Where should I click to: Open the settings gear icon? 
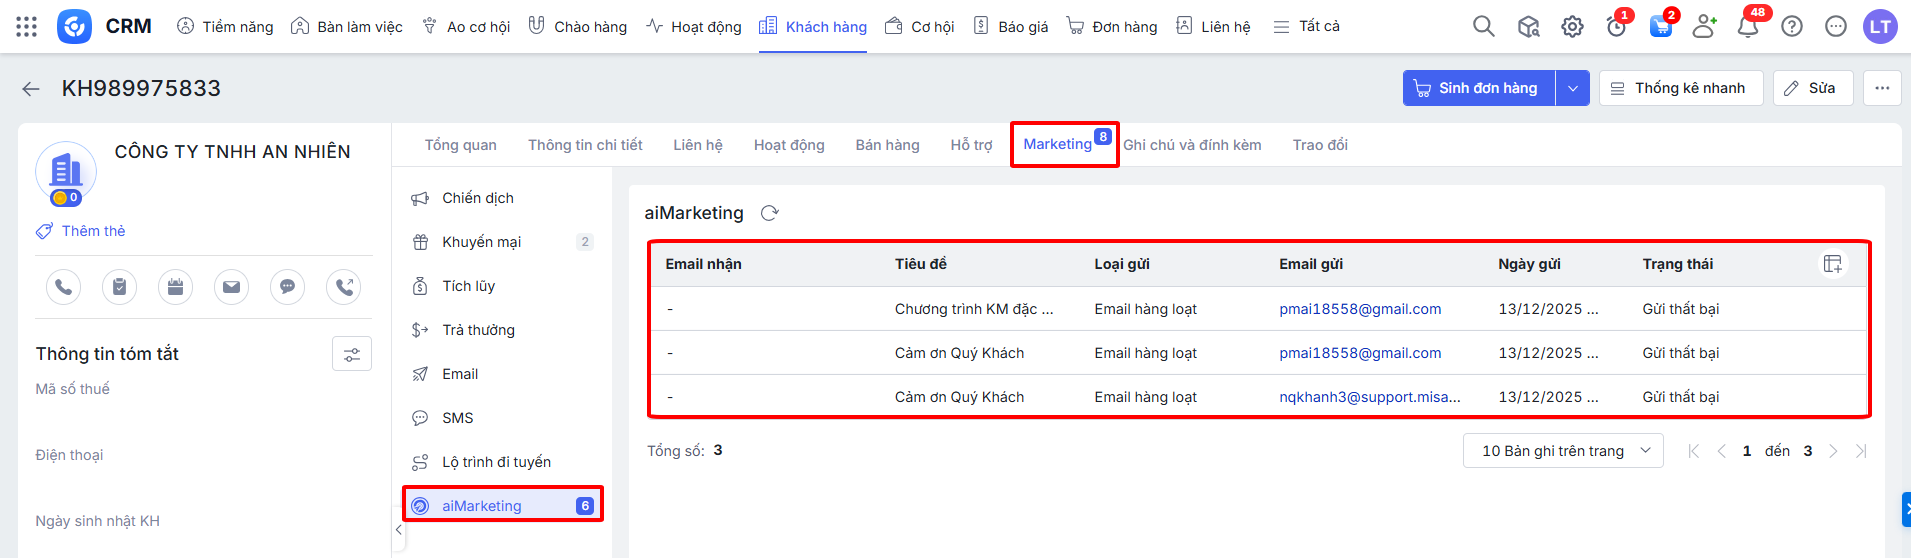[1572, 27]
